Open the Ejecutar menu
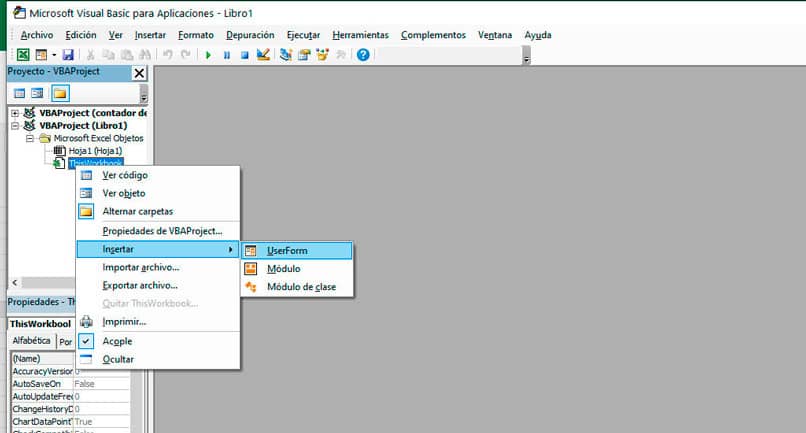Screen dimensions: 806x433 click(303, 35)
